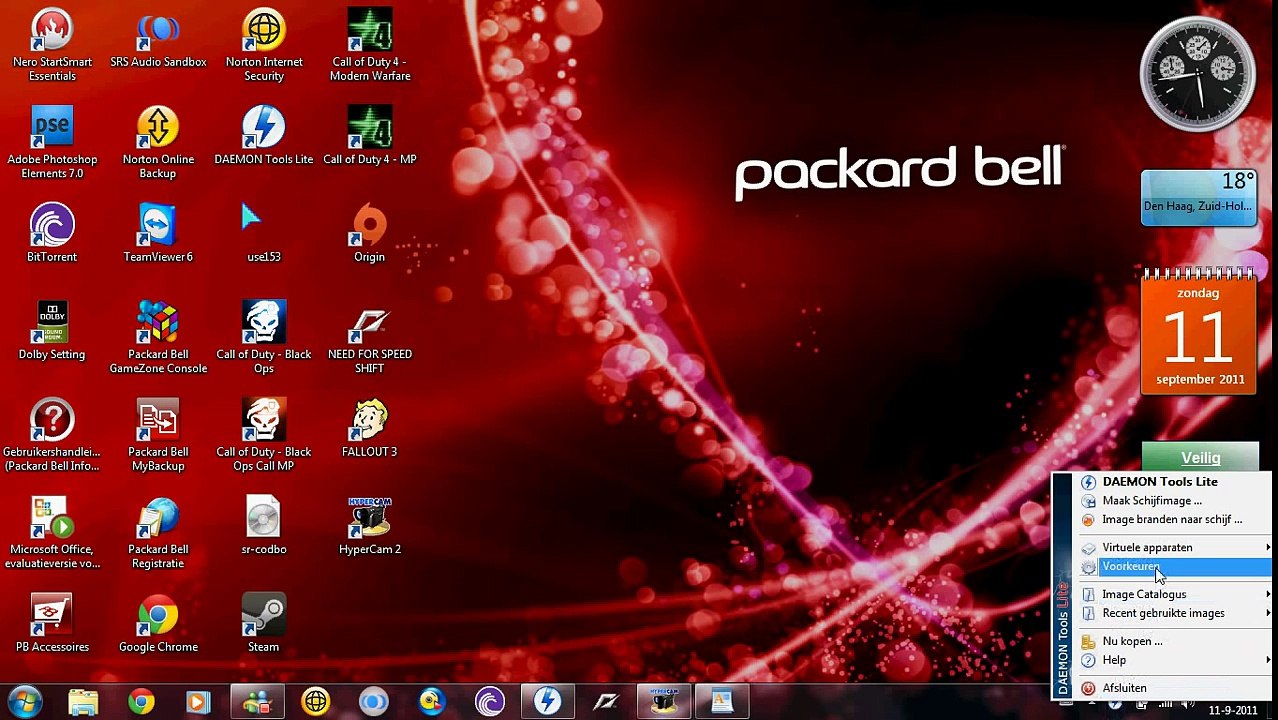The image size is (1278, 720).
Task: Open Dolby Setting desktop icon
Action: click(52, 331)
